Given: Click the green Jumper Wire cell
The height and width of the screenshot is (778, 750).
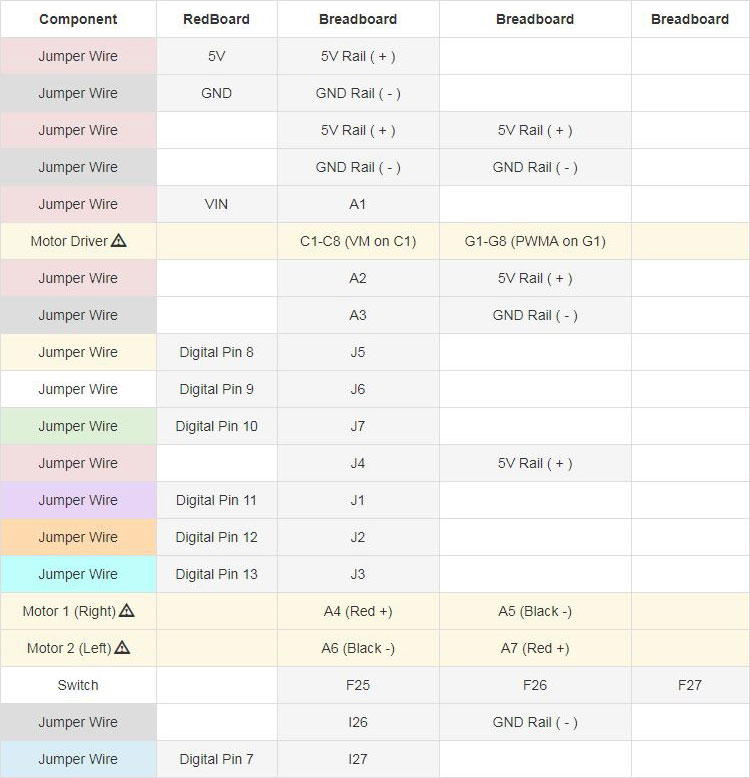Looking at the screenshot, I should [78, 426].
